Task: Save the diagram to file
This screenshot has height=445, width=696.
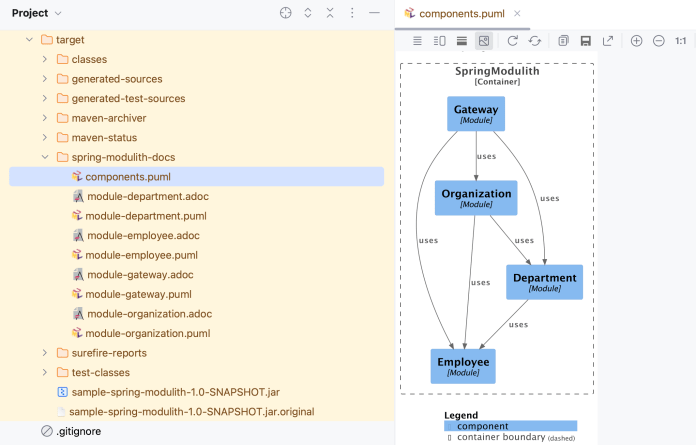Action: [x=586, y=41]
